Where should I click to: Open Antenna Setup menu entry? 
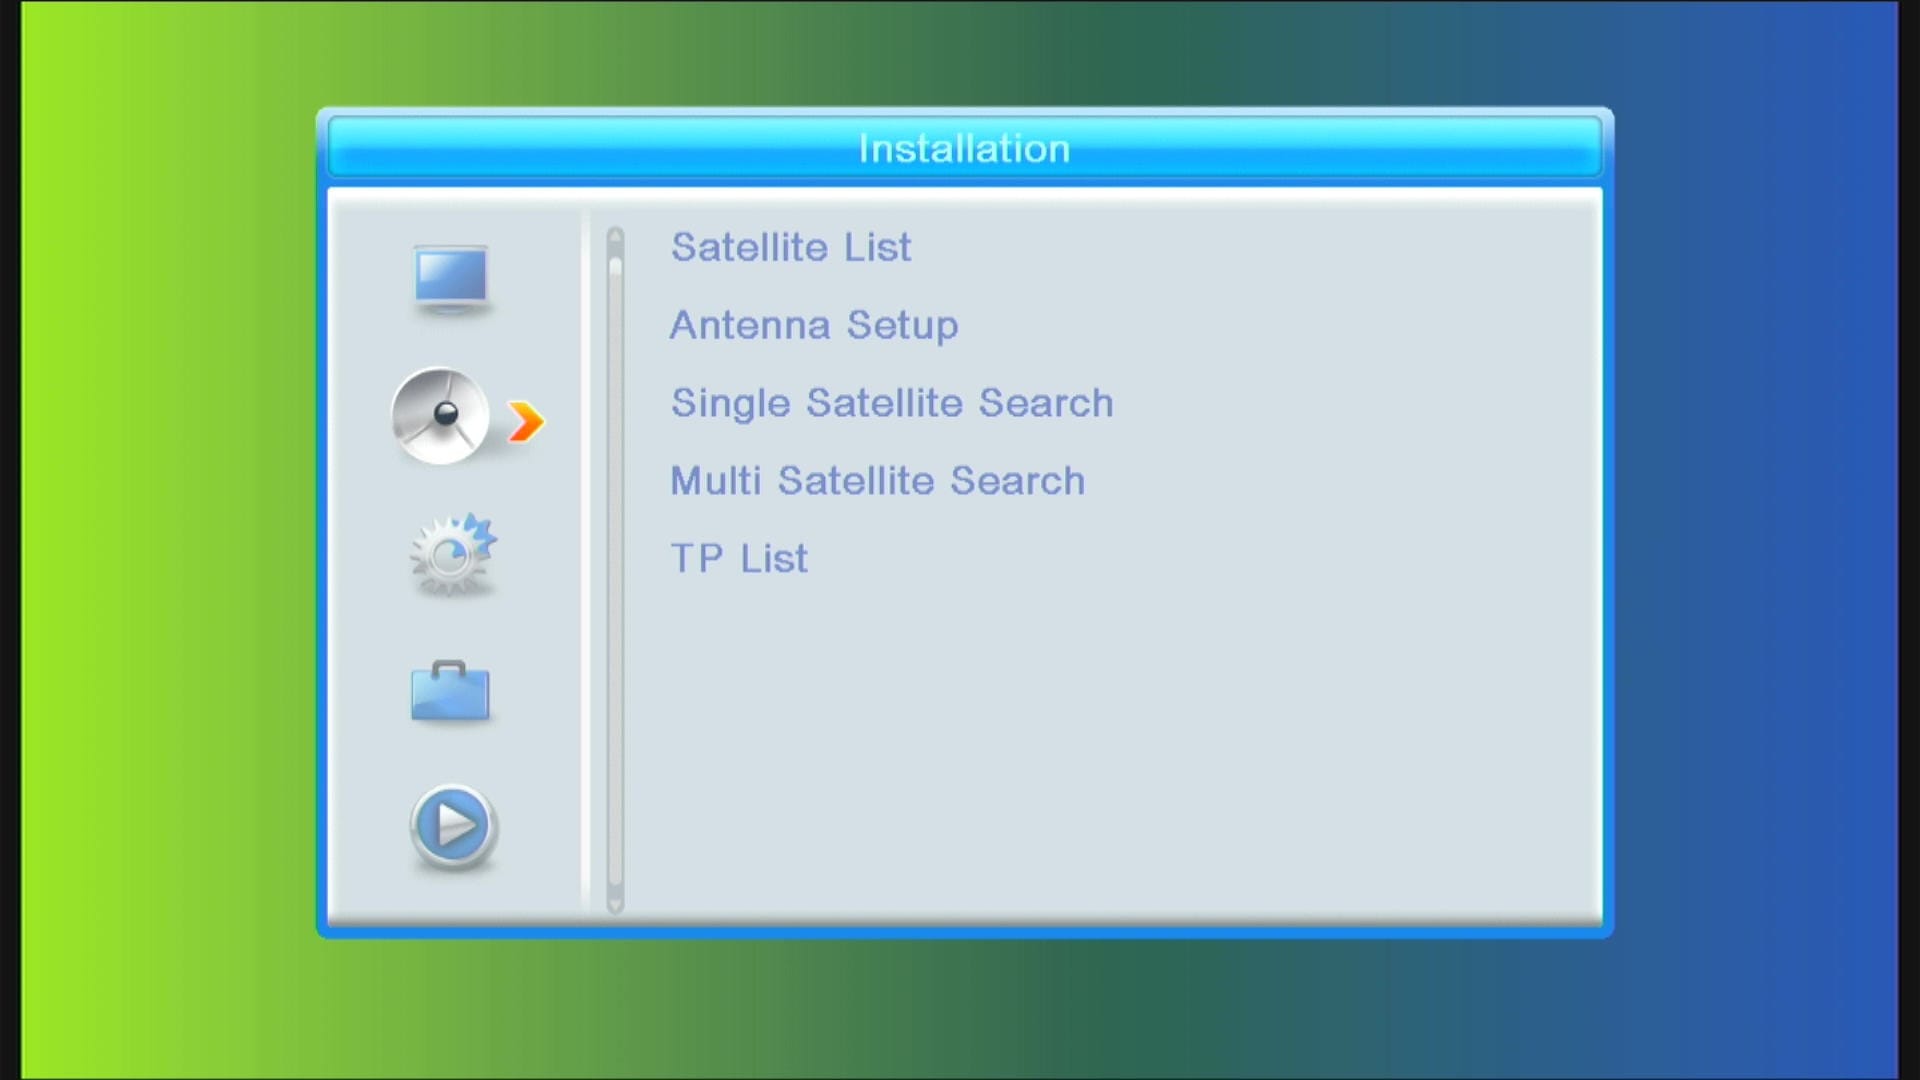814,325
